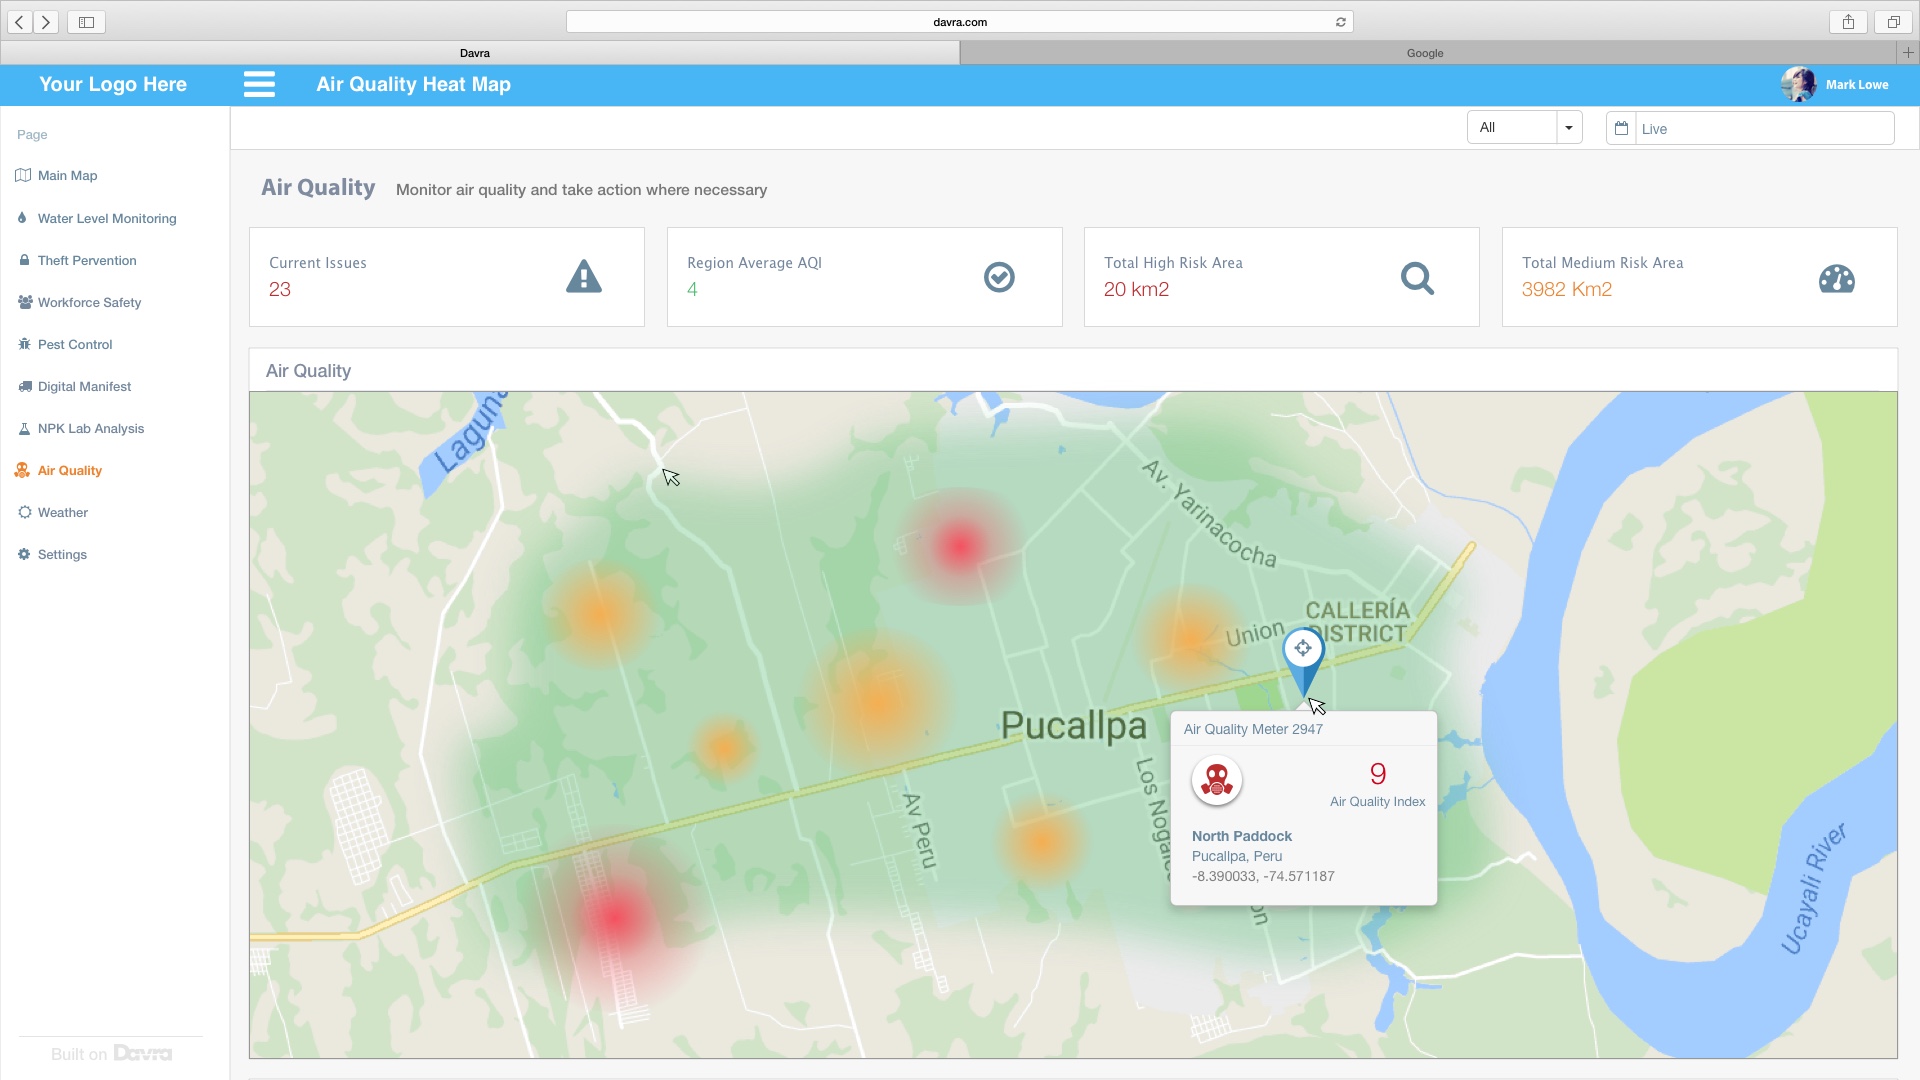
Task: Open the Weather page link
Action: pyautogui.click(x=63, y=512)
